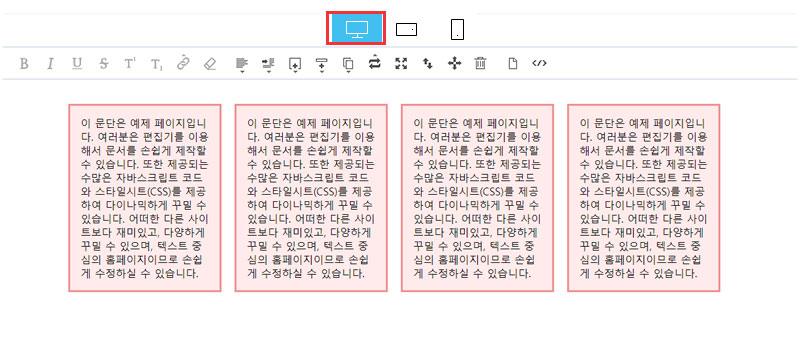The image size is (800, 361).
Task: Insert a hyperlink
Action: pyautogui.click(x=183, y=64)
